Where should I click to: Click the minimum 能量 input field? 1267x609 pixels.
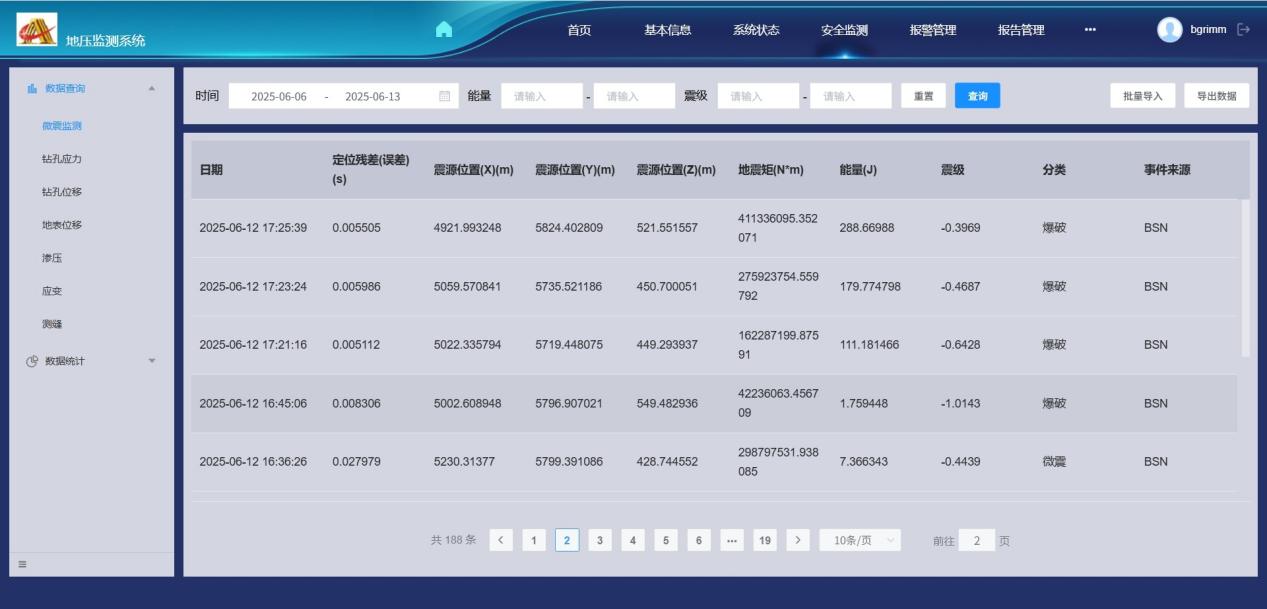coord(541,96)
